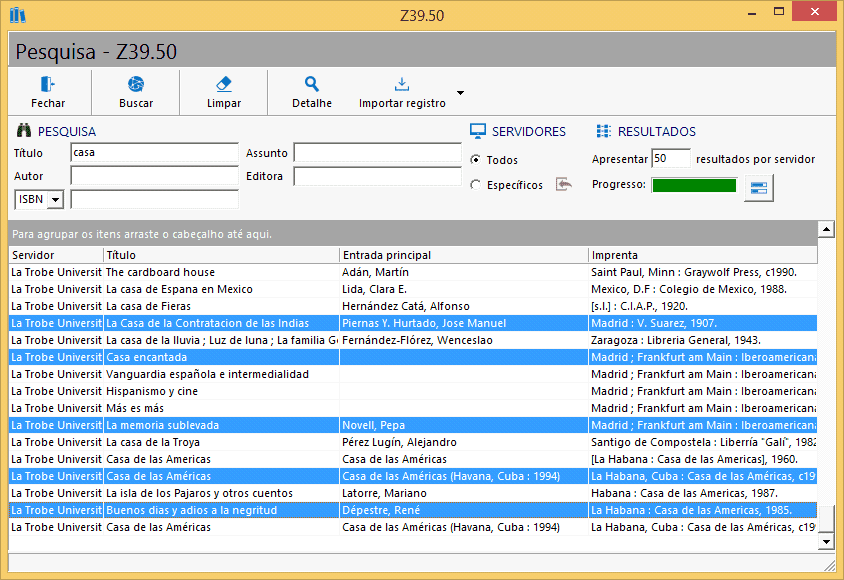The width and height of the screenshot is (844, 580).
Task: Click the Limpar eraser icon
Action: [x=223, y=84]
